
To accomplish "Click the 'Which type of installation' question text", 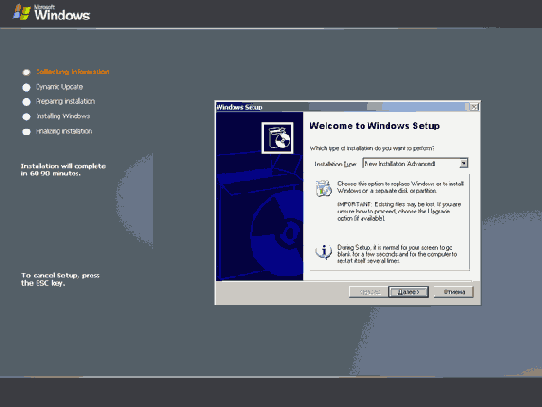I will 372,148.
